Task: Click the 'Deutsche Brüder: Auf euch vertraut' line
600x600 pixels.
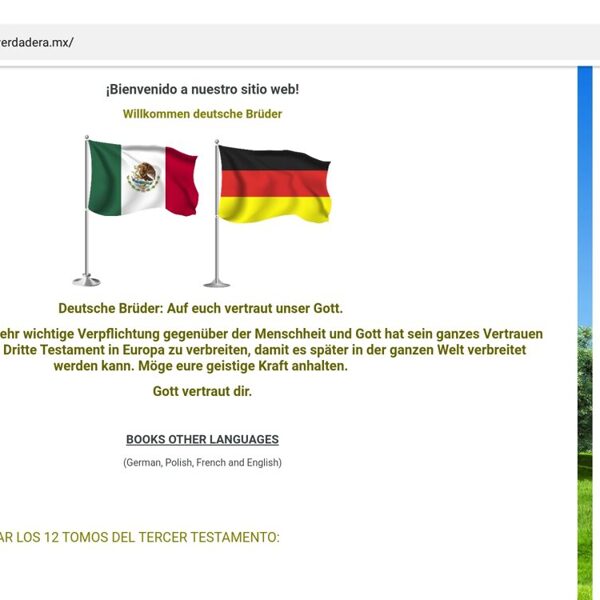Action: point(200,309)
